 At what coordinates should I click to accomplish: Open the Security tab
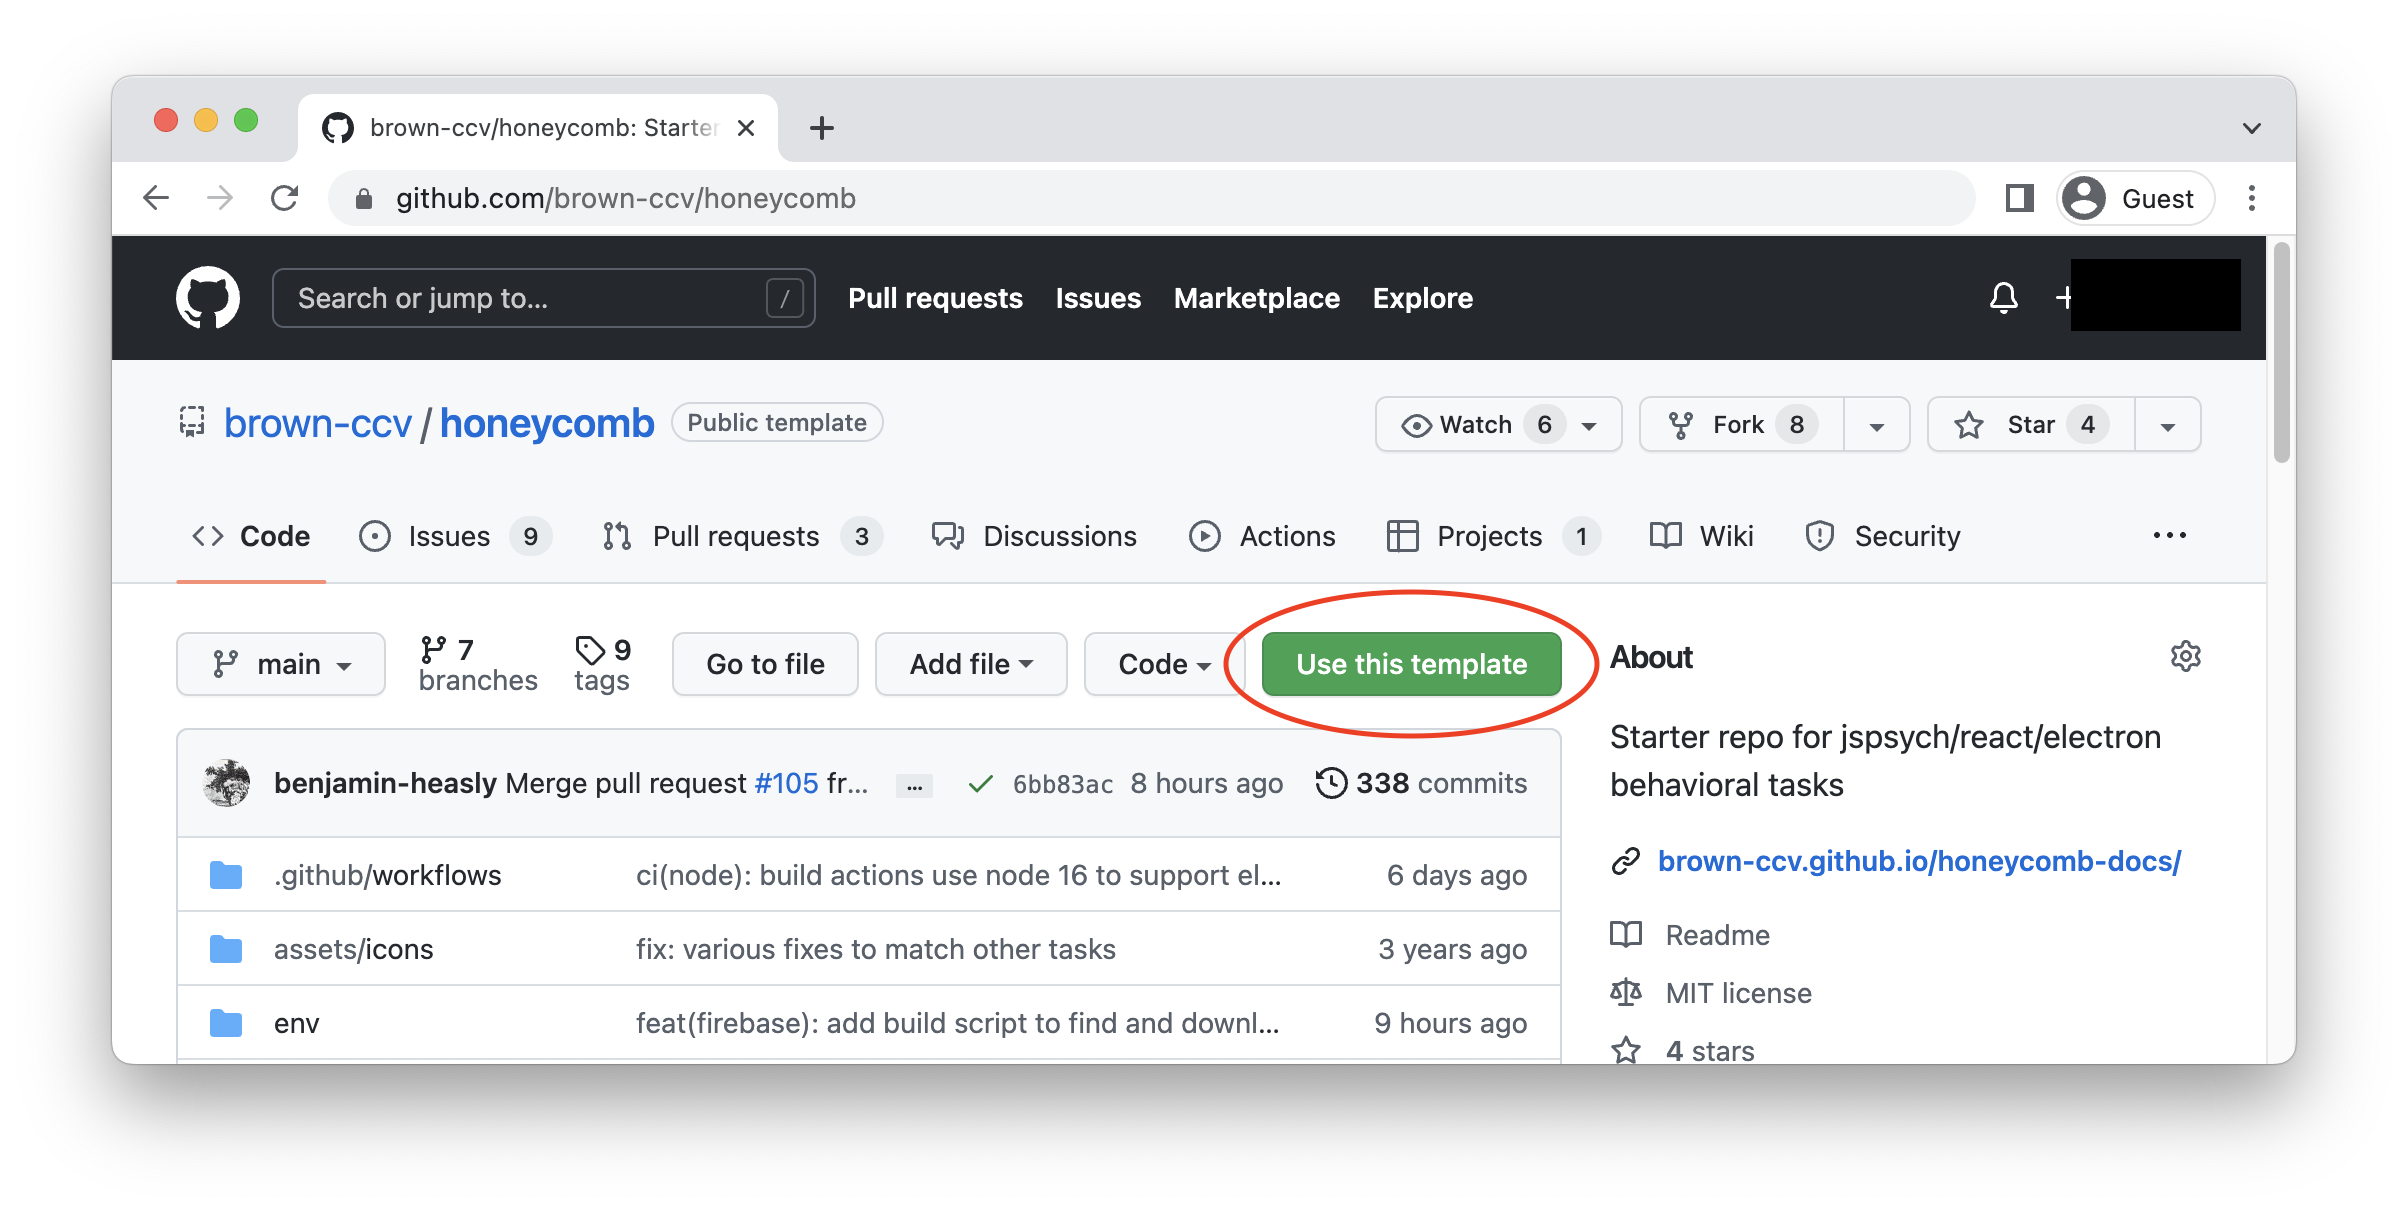(1883, 537)
